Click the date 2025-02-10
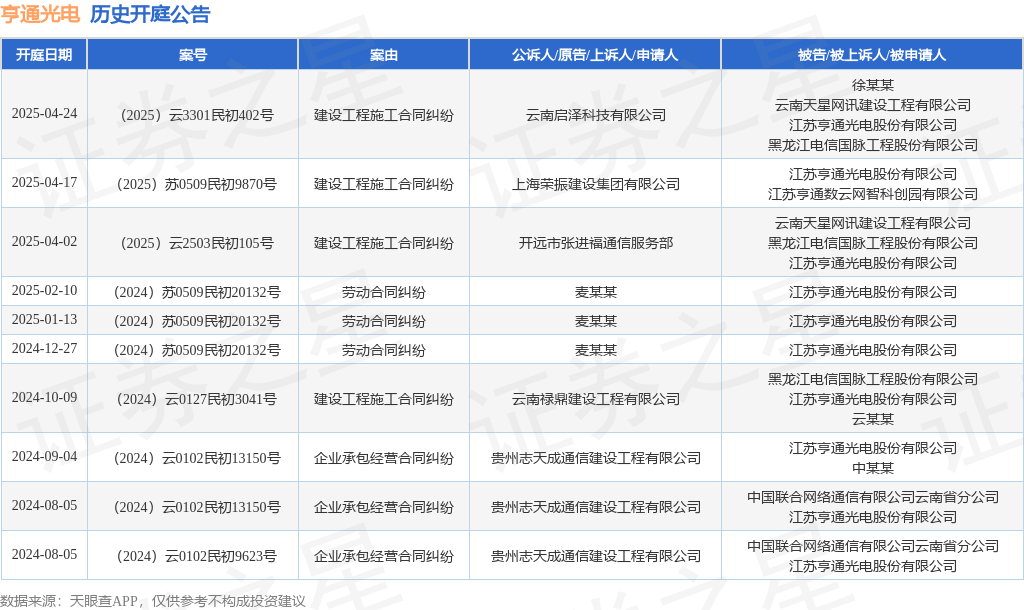 44,291
